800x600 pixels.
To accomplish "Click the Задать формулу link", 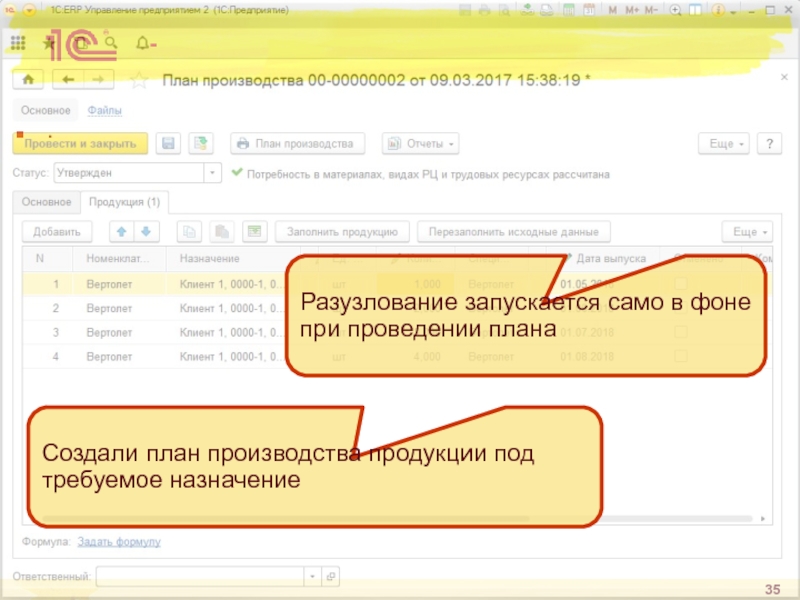I will [x=119, y=542].
